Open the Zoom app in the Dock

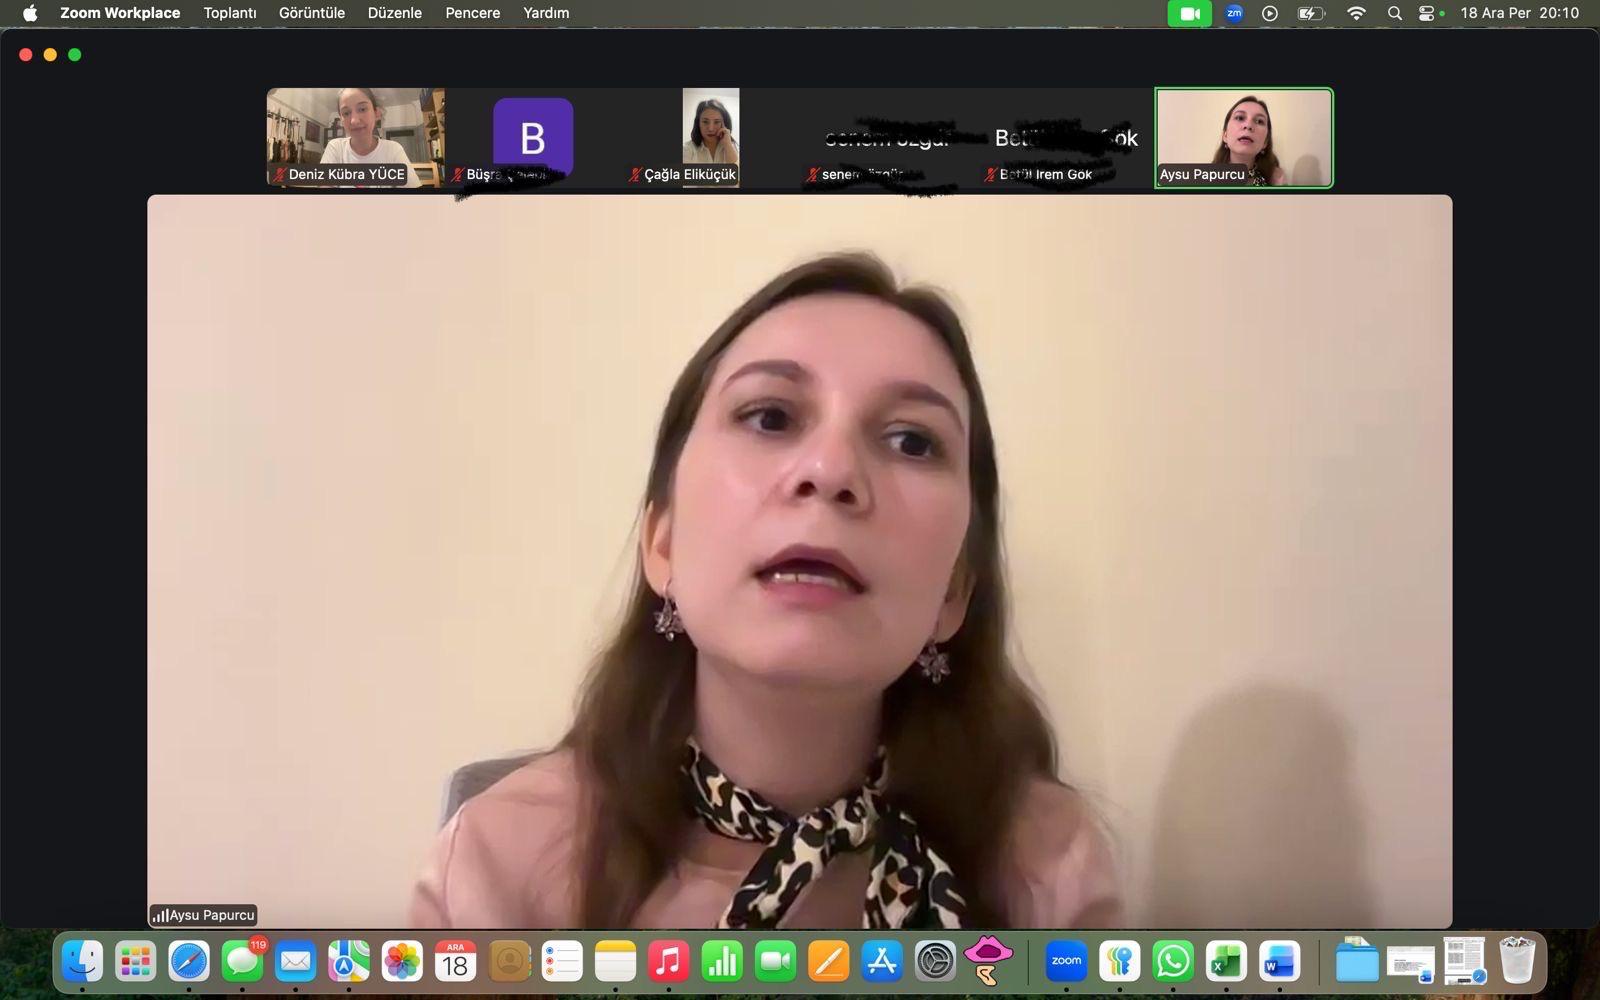tap(1066, 962)
